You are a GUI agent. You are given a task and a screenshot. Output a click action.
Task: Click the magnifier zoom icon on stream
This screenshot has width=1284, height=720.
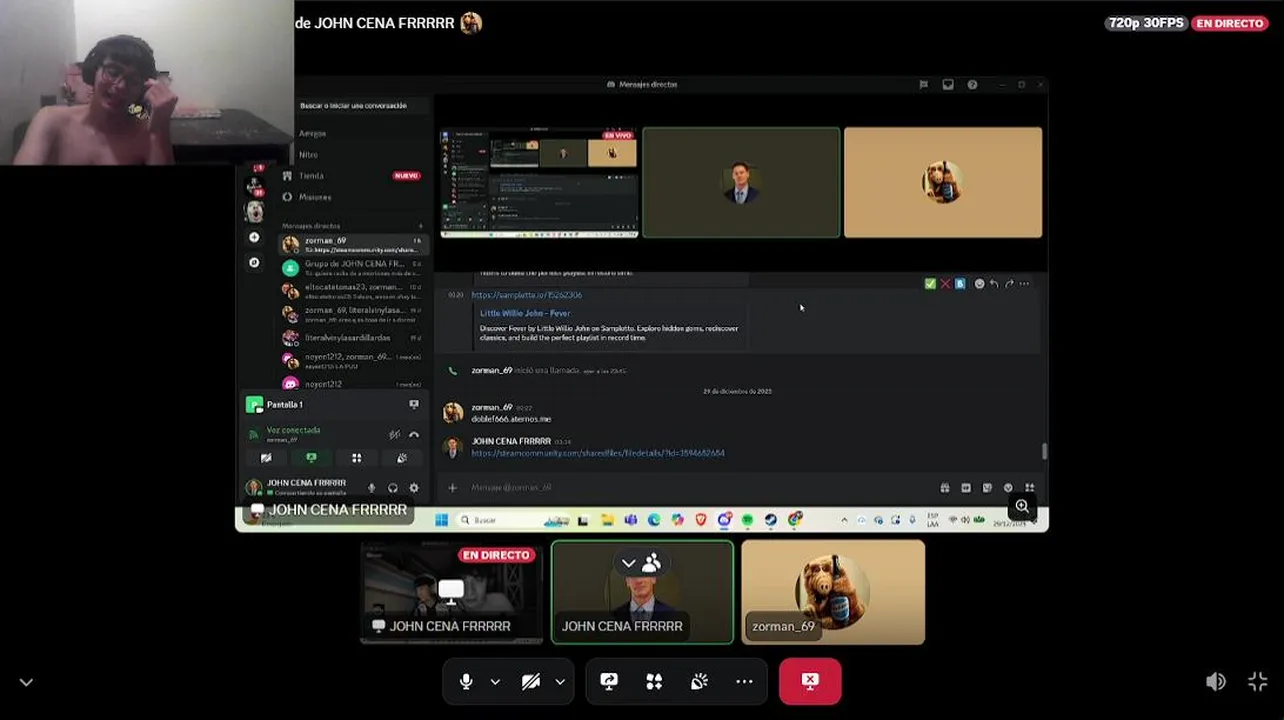click(1022, 506)
